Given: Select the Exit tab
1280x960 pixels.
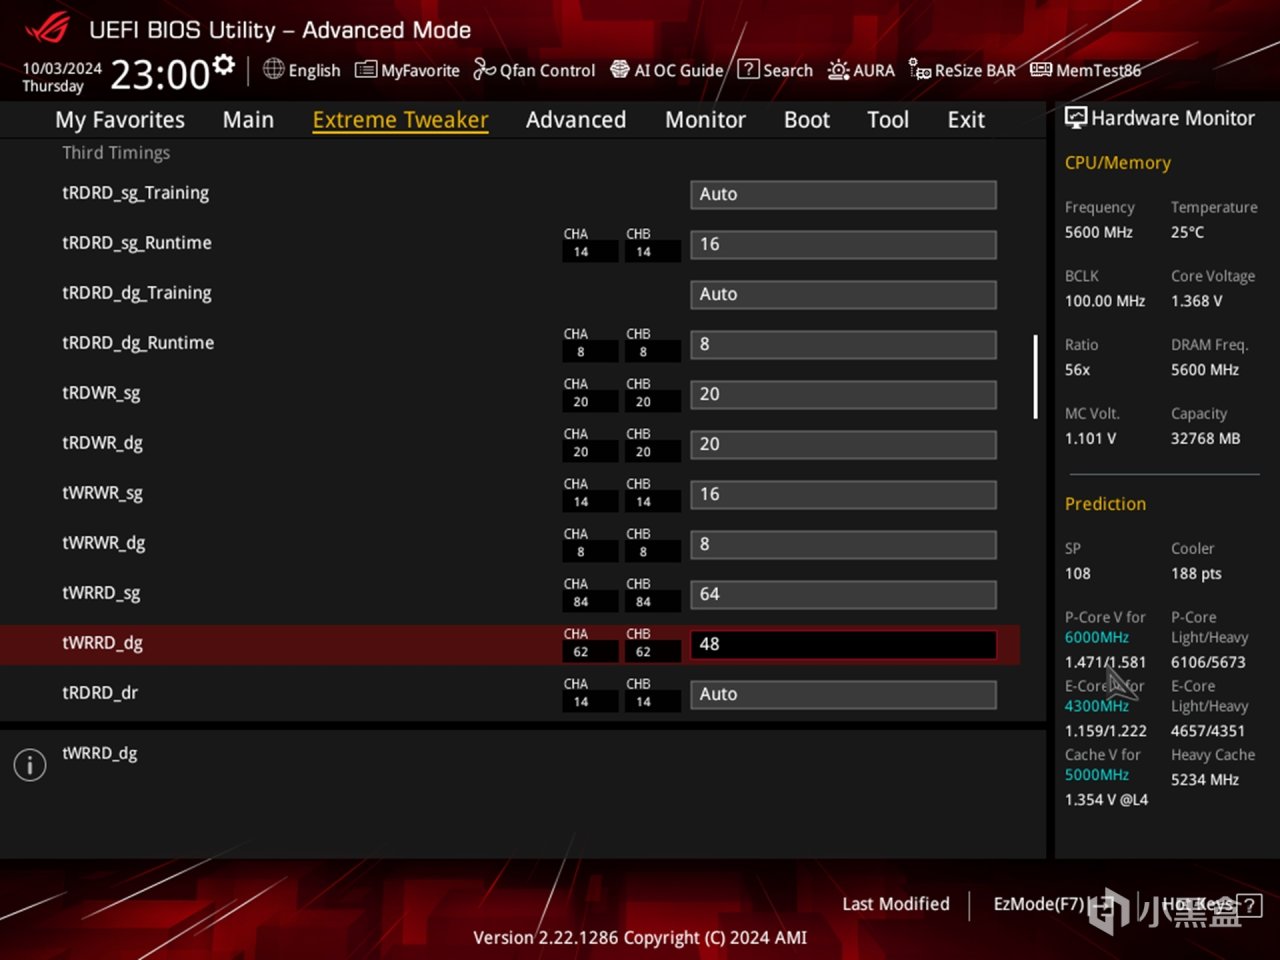Looking at the screenshot, I should pyautogui.click(x=966, y=120).
